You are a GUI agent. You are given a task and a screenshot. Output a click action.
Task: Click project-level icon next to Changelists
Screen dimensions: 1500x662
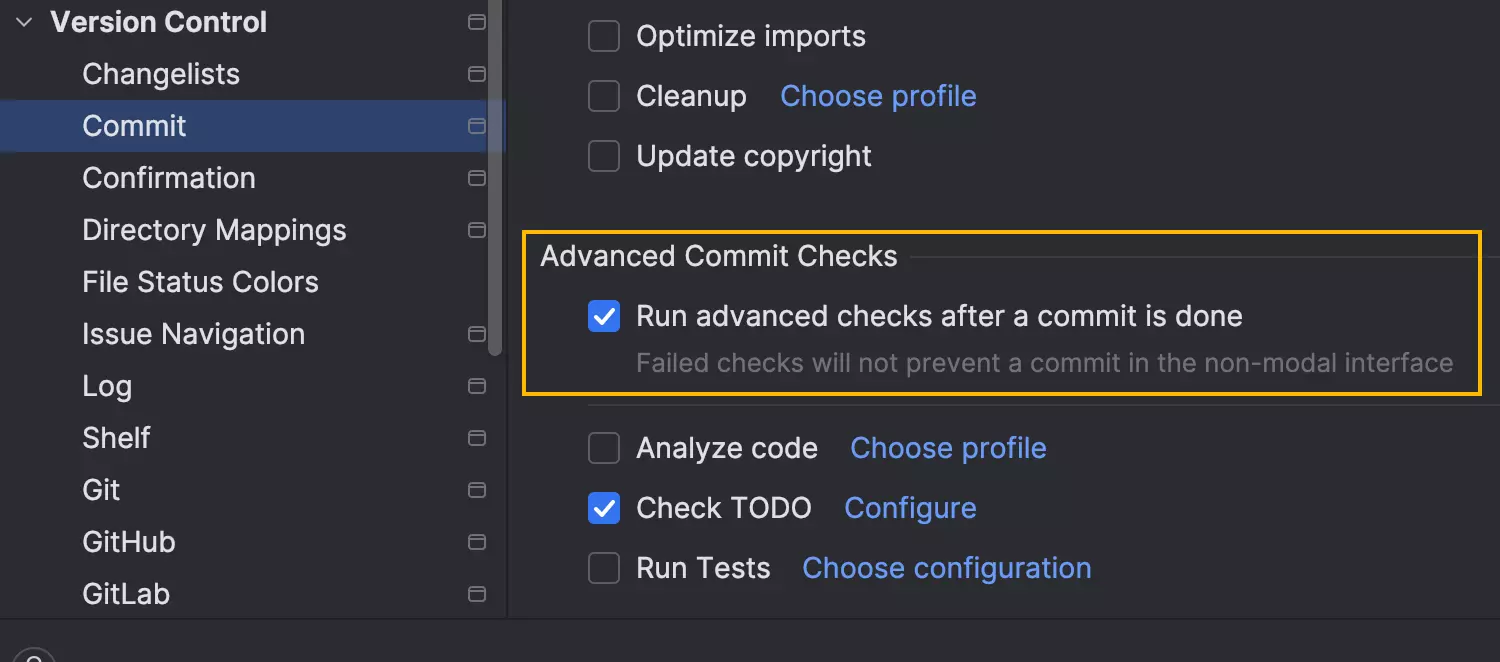tap(477, 74)
